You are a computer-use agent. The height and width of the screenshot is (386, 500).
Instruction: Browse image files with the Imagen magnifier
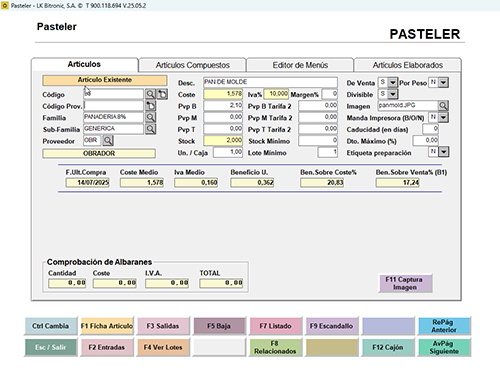point(443,106)
